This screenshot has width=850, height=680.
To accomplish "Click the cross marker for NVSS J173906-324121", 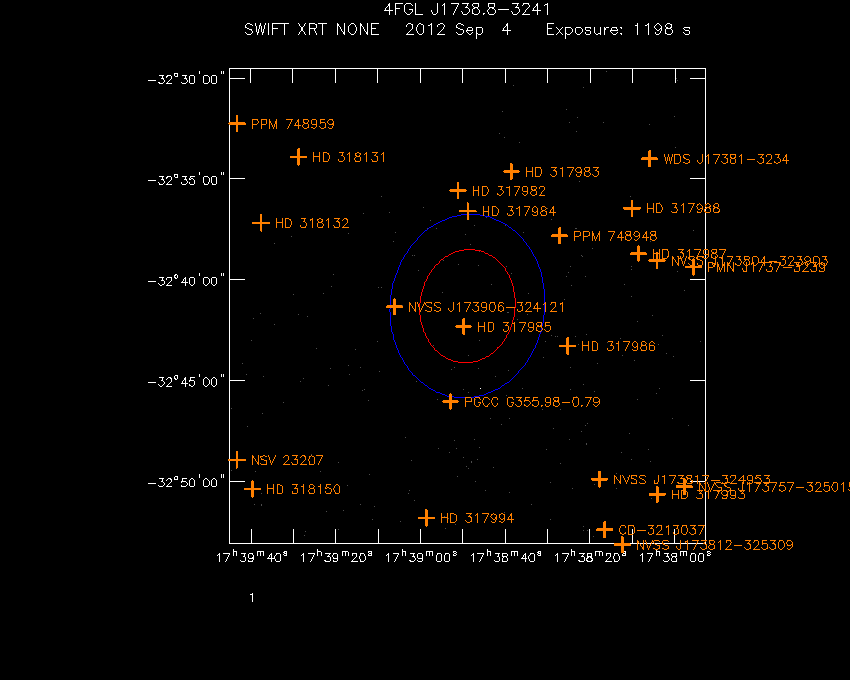I will (394, 307).
